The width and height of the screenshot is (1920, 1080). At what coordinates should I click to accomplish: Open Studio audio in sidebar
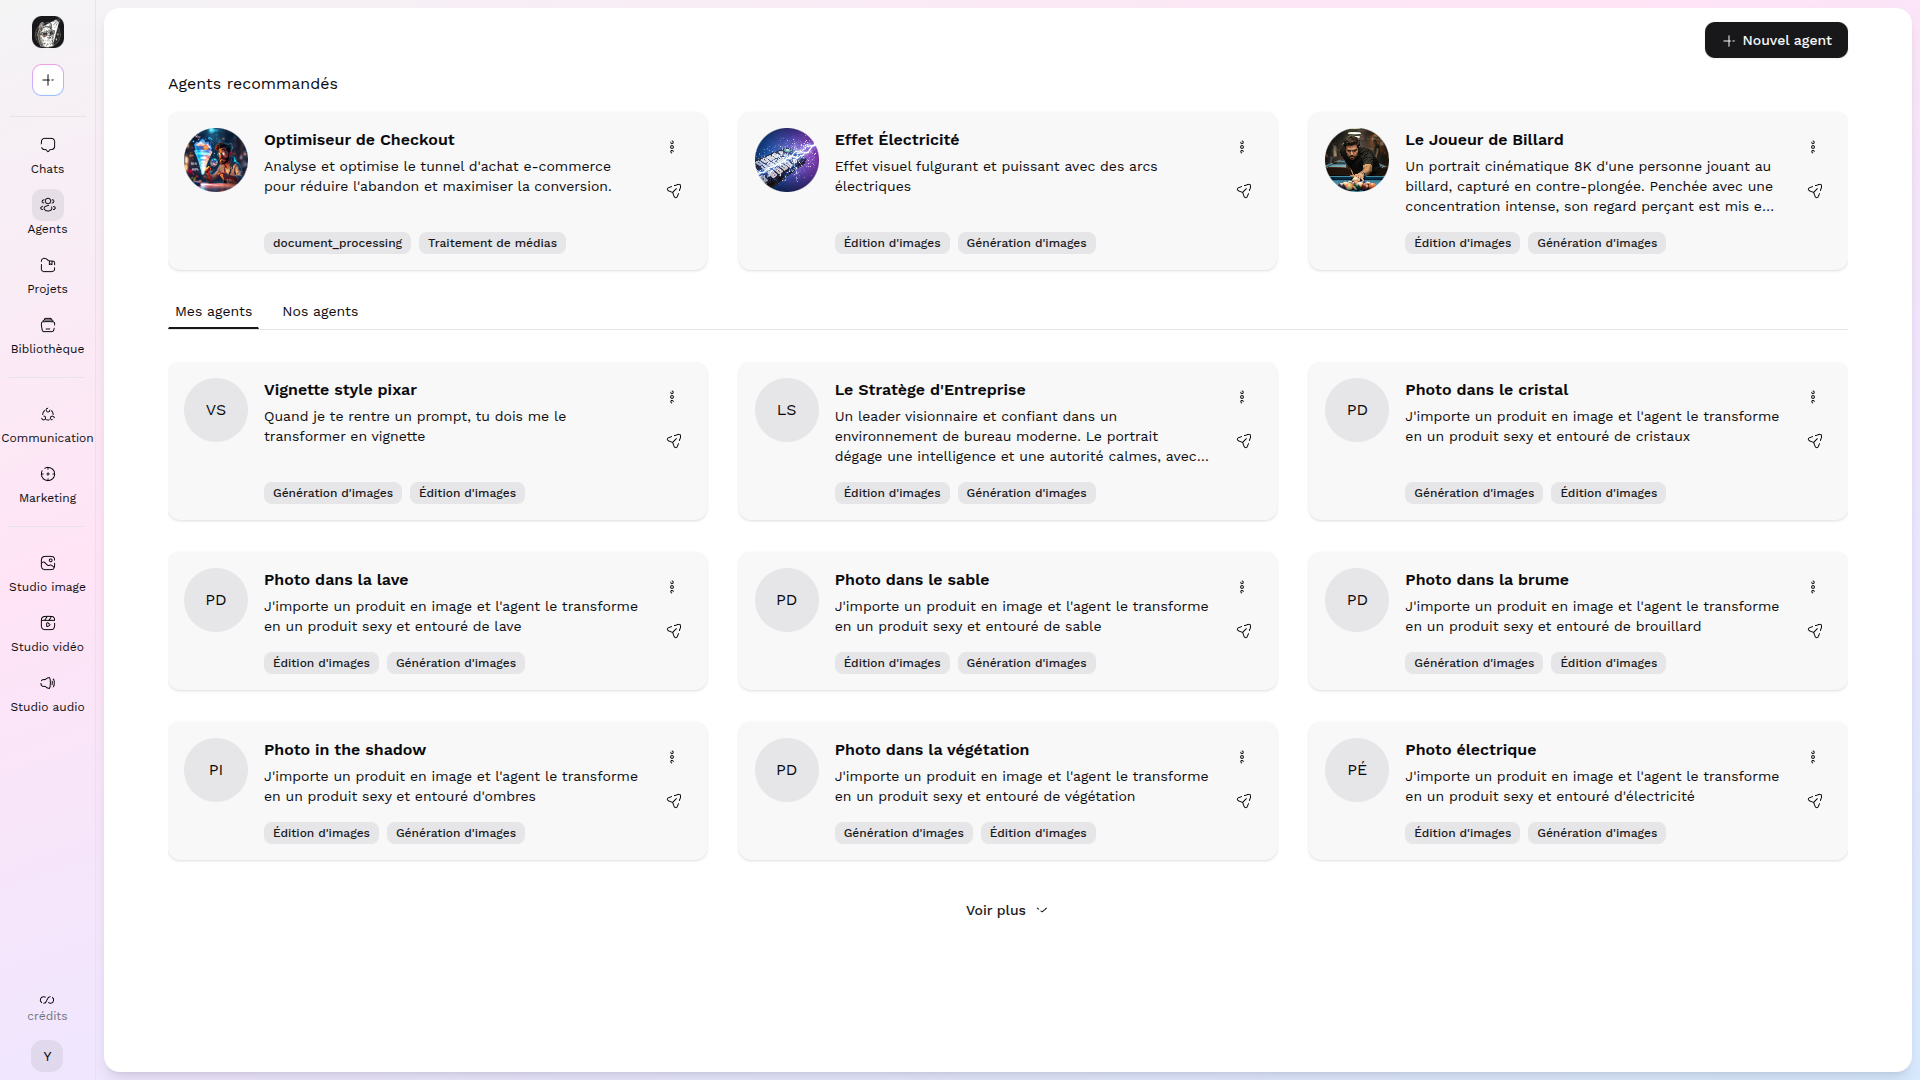click(x=47, y=693)
